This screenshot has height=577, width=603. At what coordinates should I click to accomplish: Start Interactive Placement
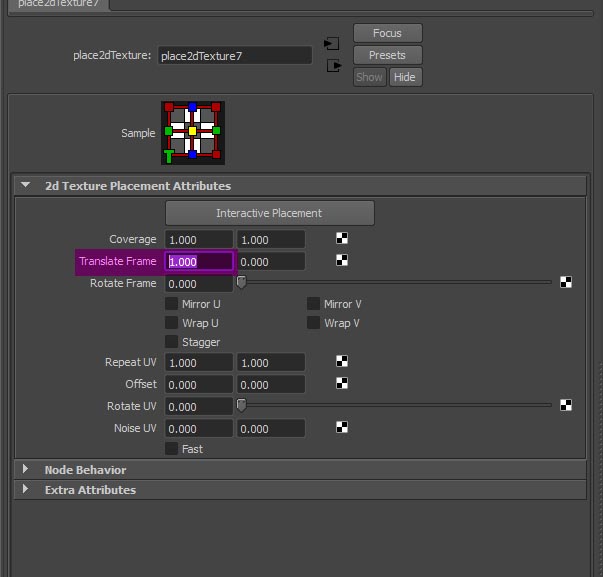[x=270, y=213]
